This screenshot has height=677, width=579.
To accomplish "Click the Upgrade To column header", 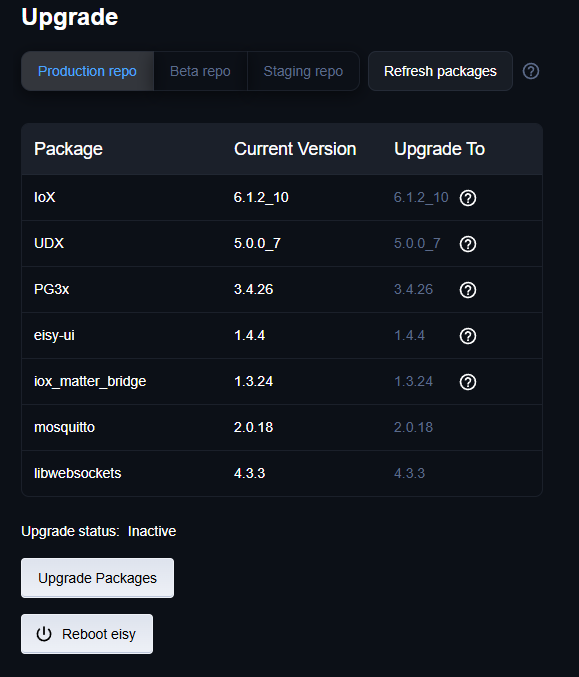I will click(x=440, y=149).
